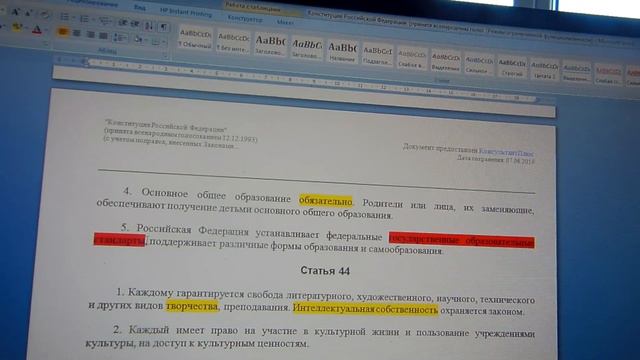640x360 pixels.
Task: Toggle the paragraph marks ¶ button
Action: click(x=163, y=27)
